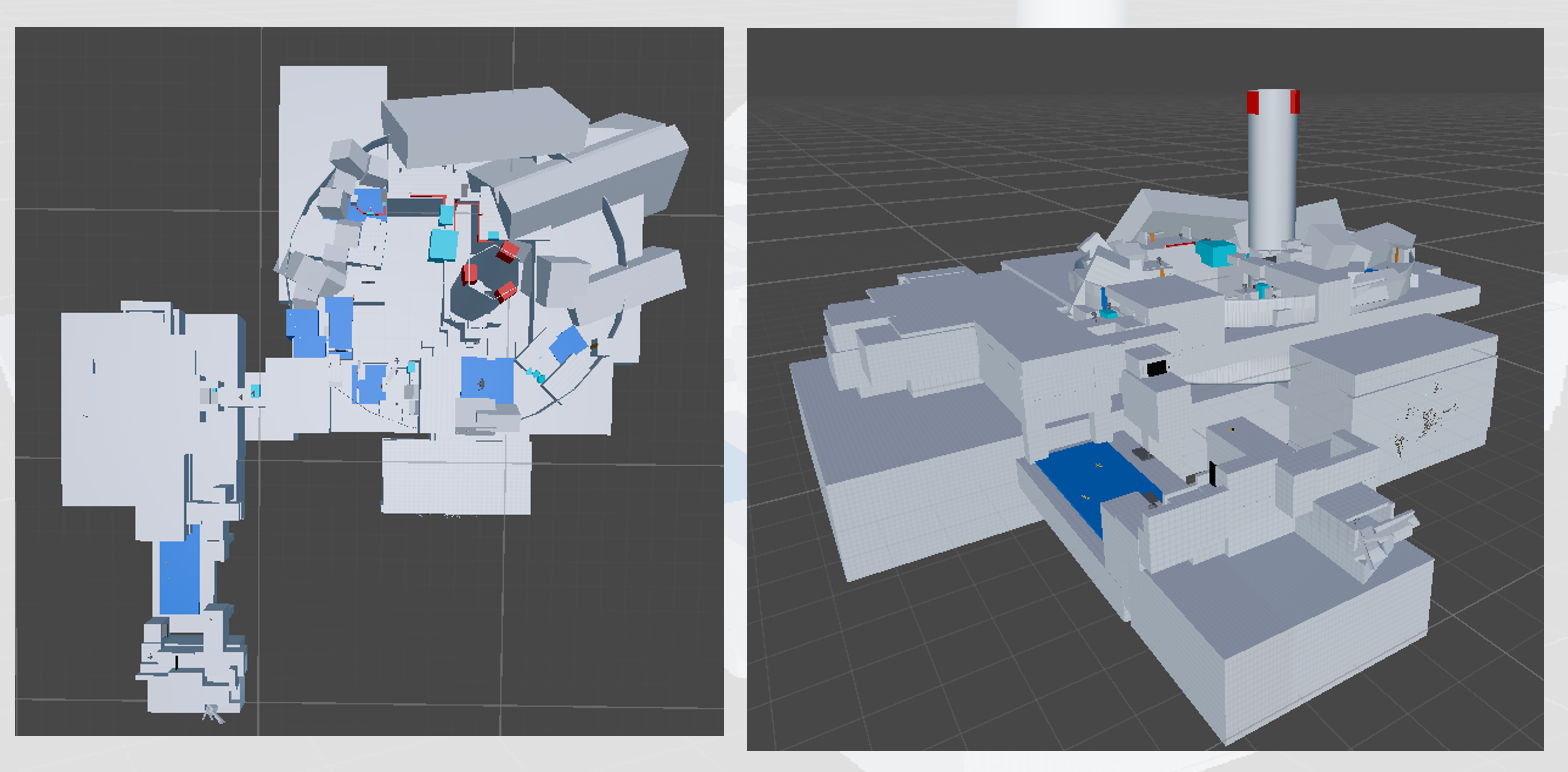Image resolution: width=1568 pixels, height=772 pixels.
Task: Select the angled blue rectangle in the top-down view
Action: 568,343
